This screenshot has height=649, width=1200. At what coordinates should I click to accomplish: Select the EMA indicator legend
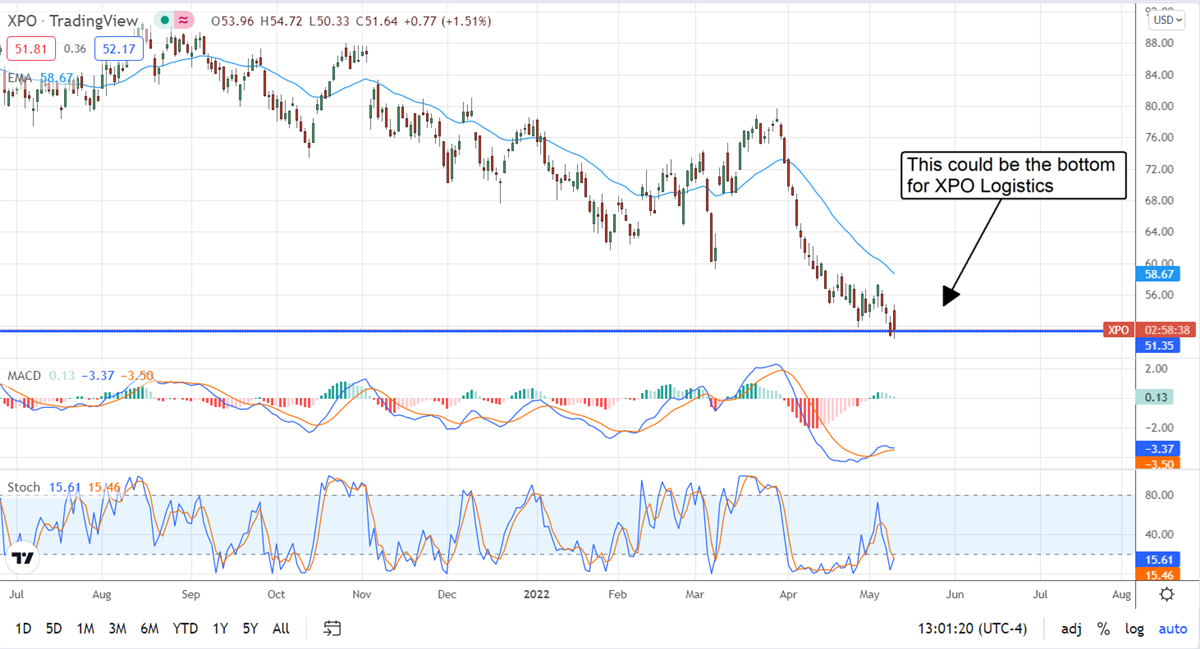[x=20, y=77]
